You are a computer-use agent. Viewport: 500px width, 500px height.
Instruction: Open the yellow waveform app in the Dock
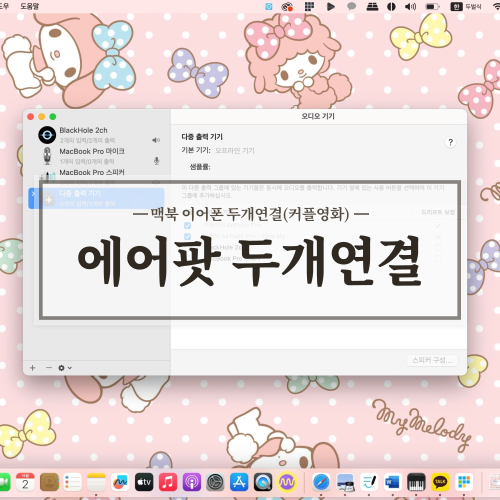click(287, 482)
